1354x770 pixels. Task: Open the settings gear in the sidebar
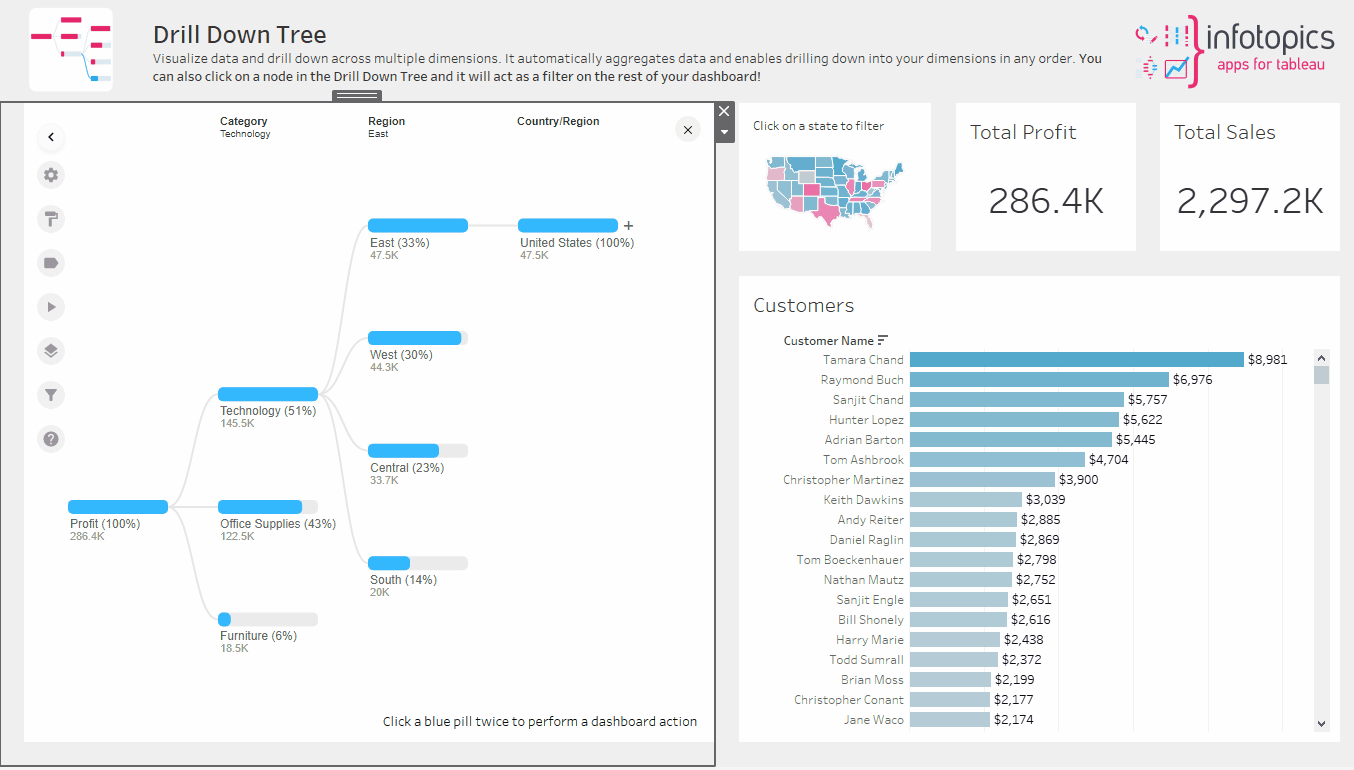(51, 175)
